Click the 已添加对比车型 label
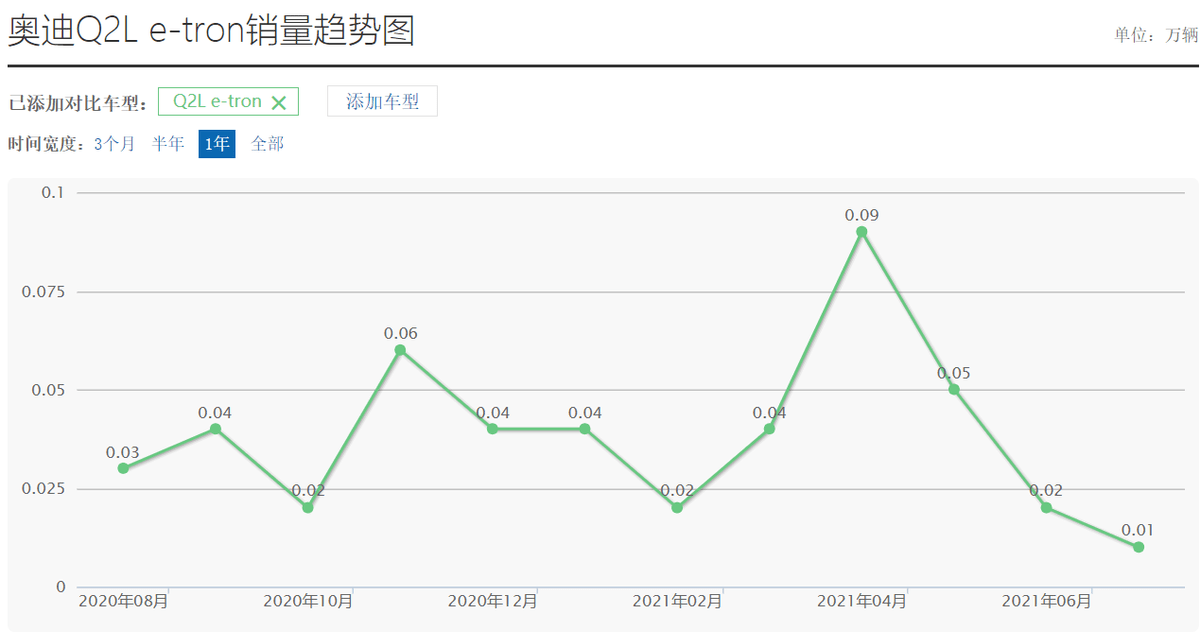The height and width of the screenshot is (635, 1200). tap(78, 102)
